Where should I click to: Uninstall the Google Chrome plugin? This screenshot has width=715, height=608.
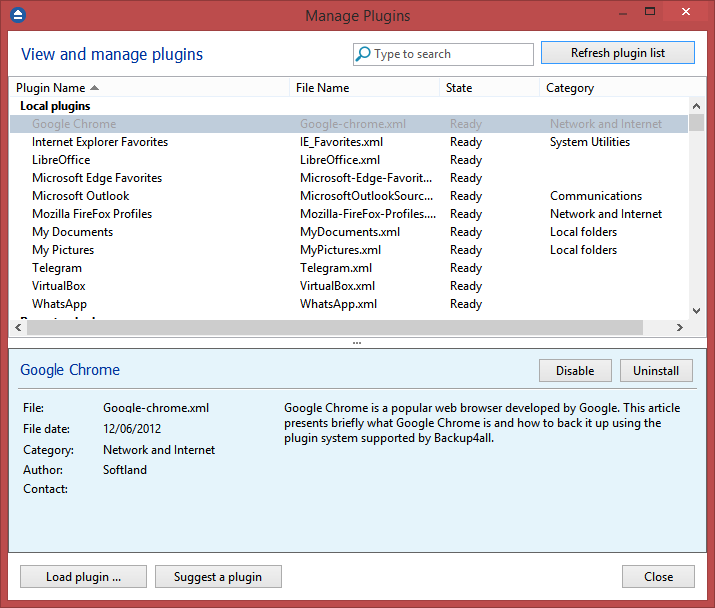pos(656,370)
